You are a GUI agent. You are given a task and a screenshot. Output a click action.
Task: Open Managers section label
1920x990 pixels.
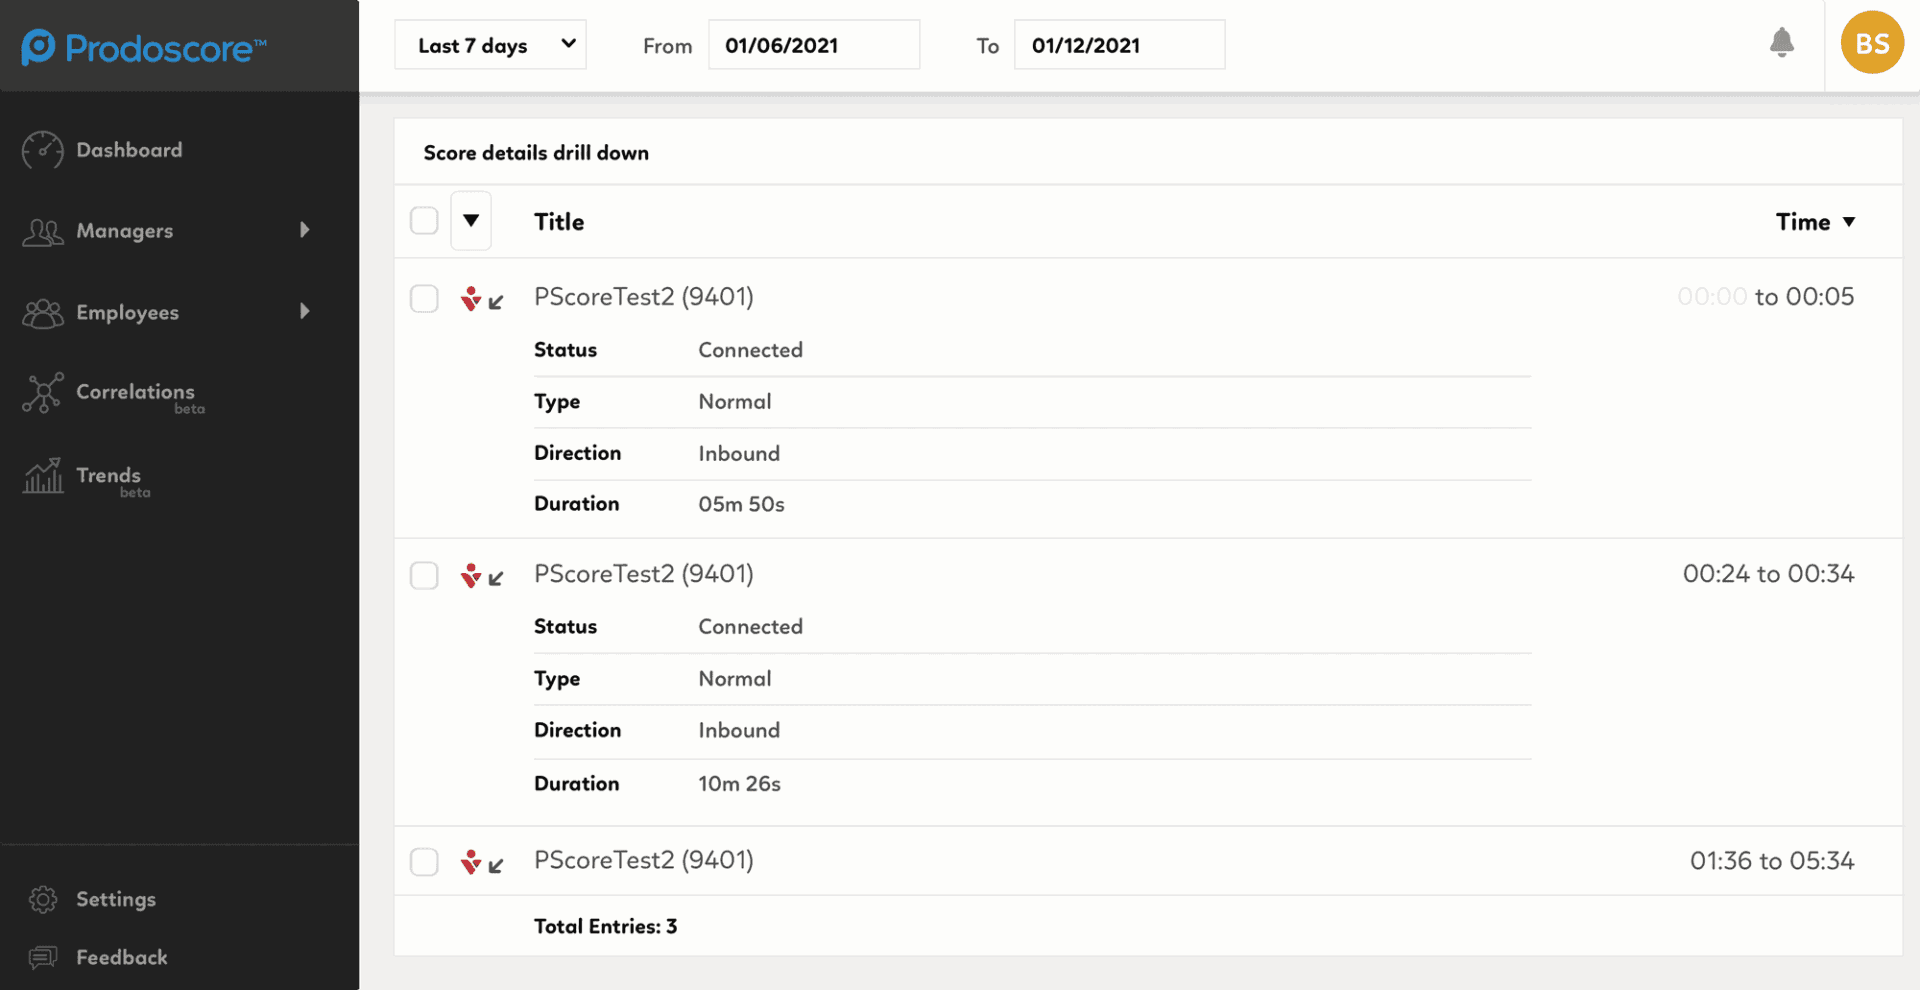[125, 231]
